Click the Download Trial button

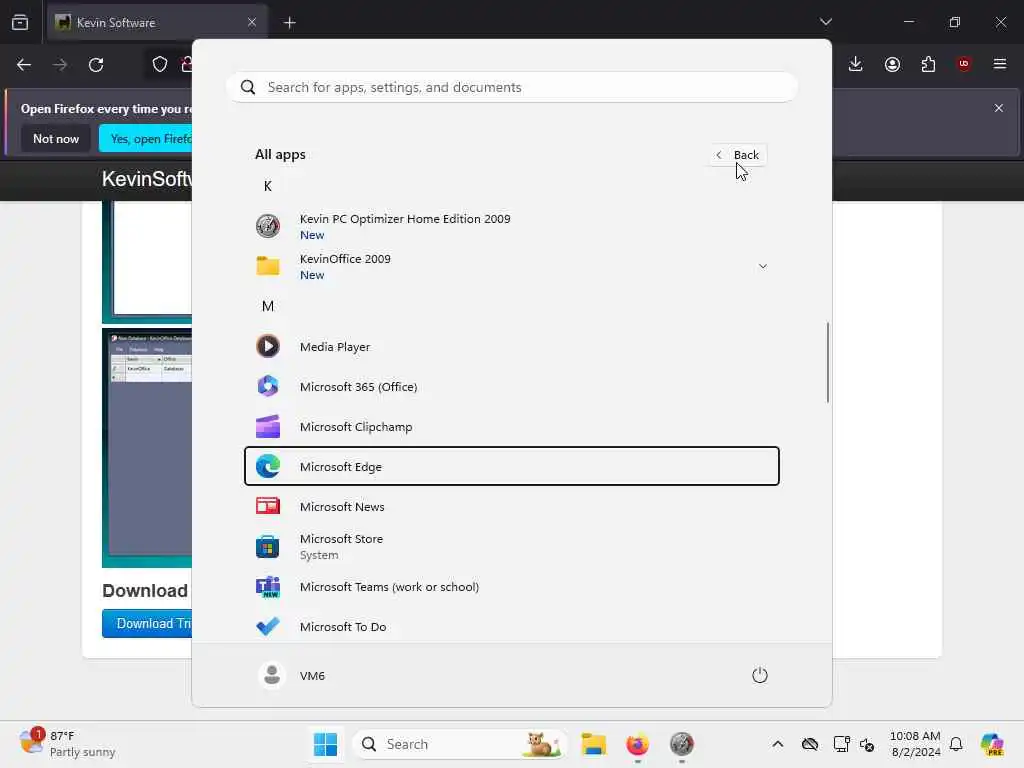tap(147, 623)
